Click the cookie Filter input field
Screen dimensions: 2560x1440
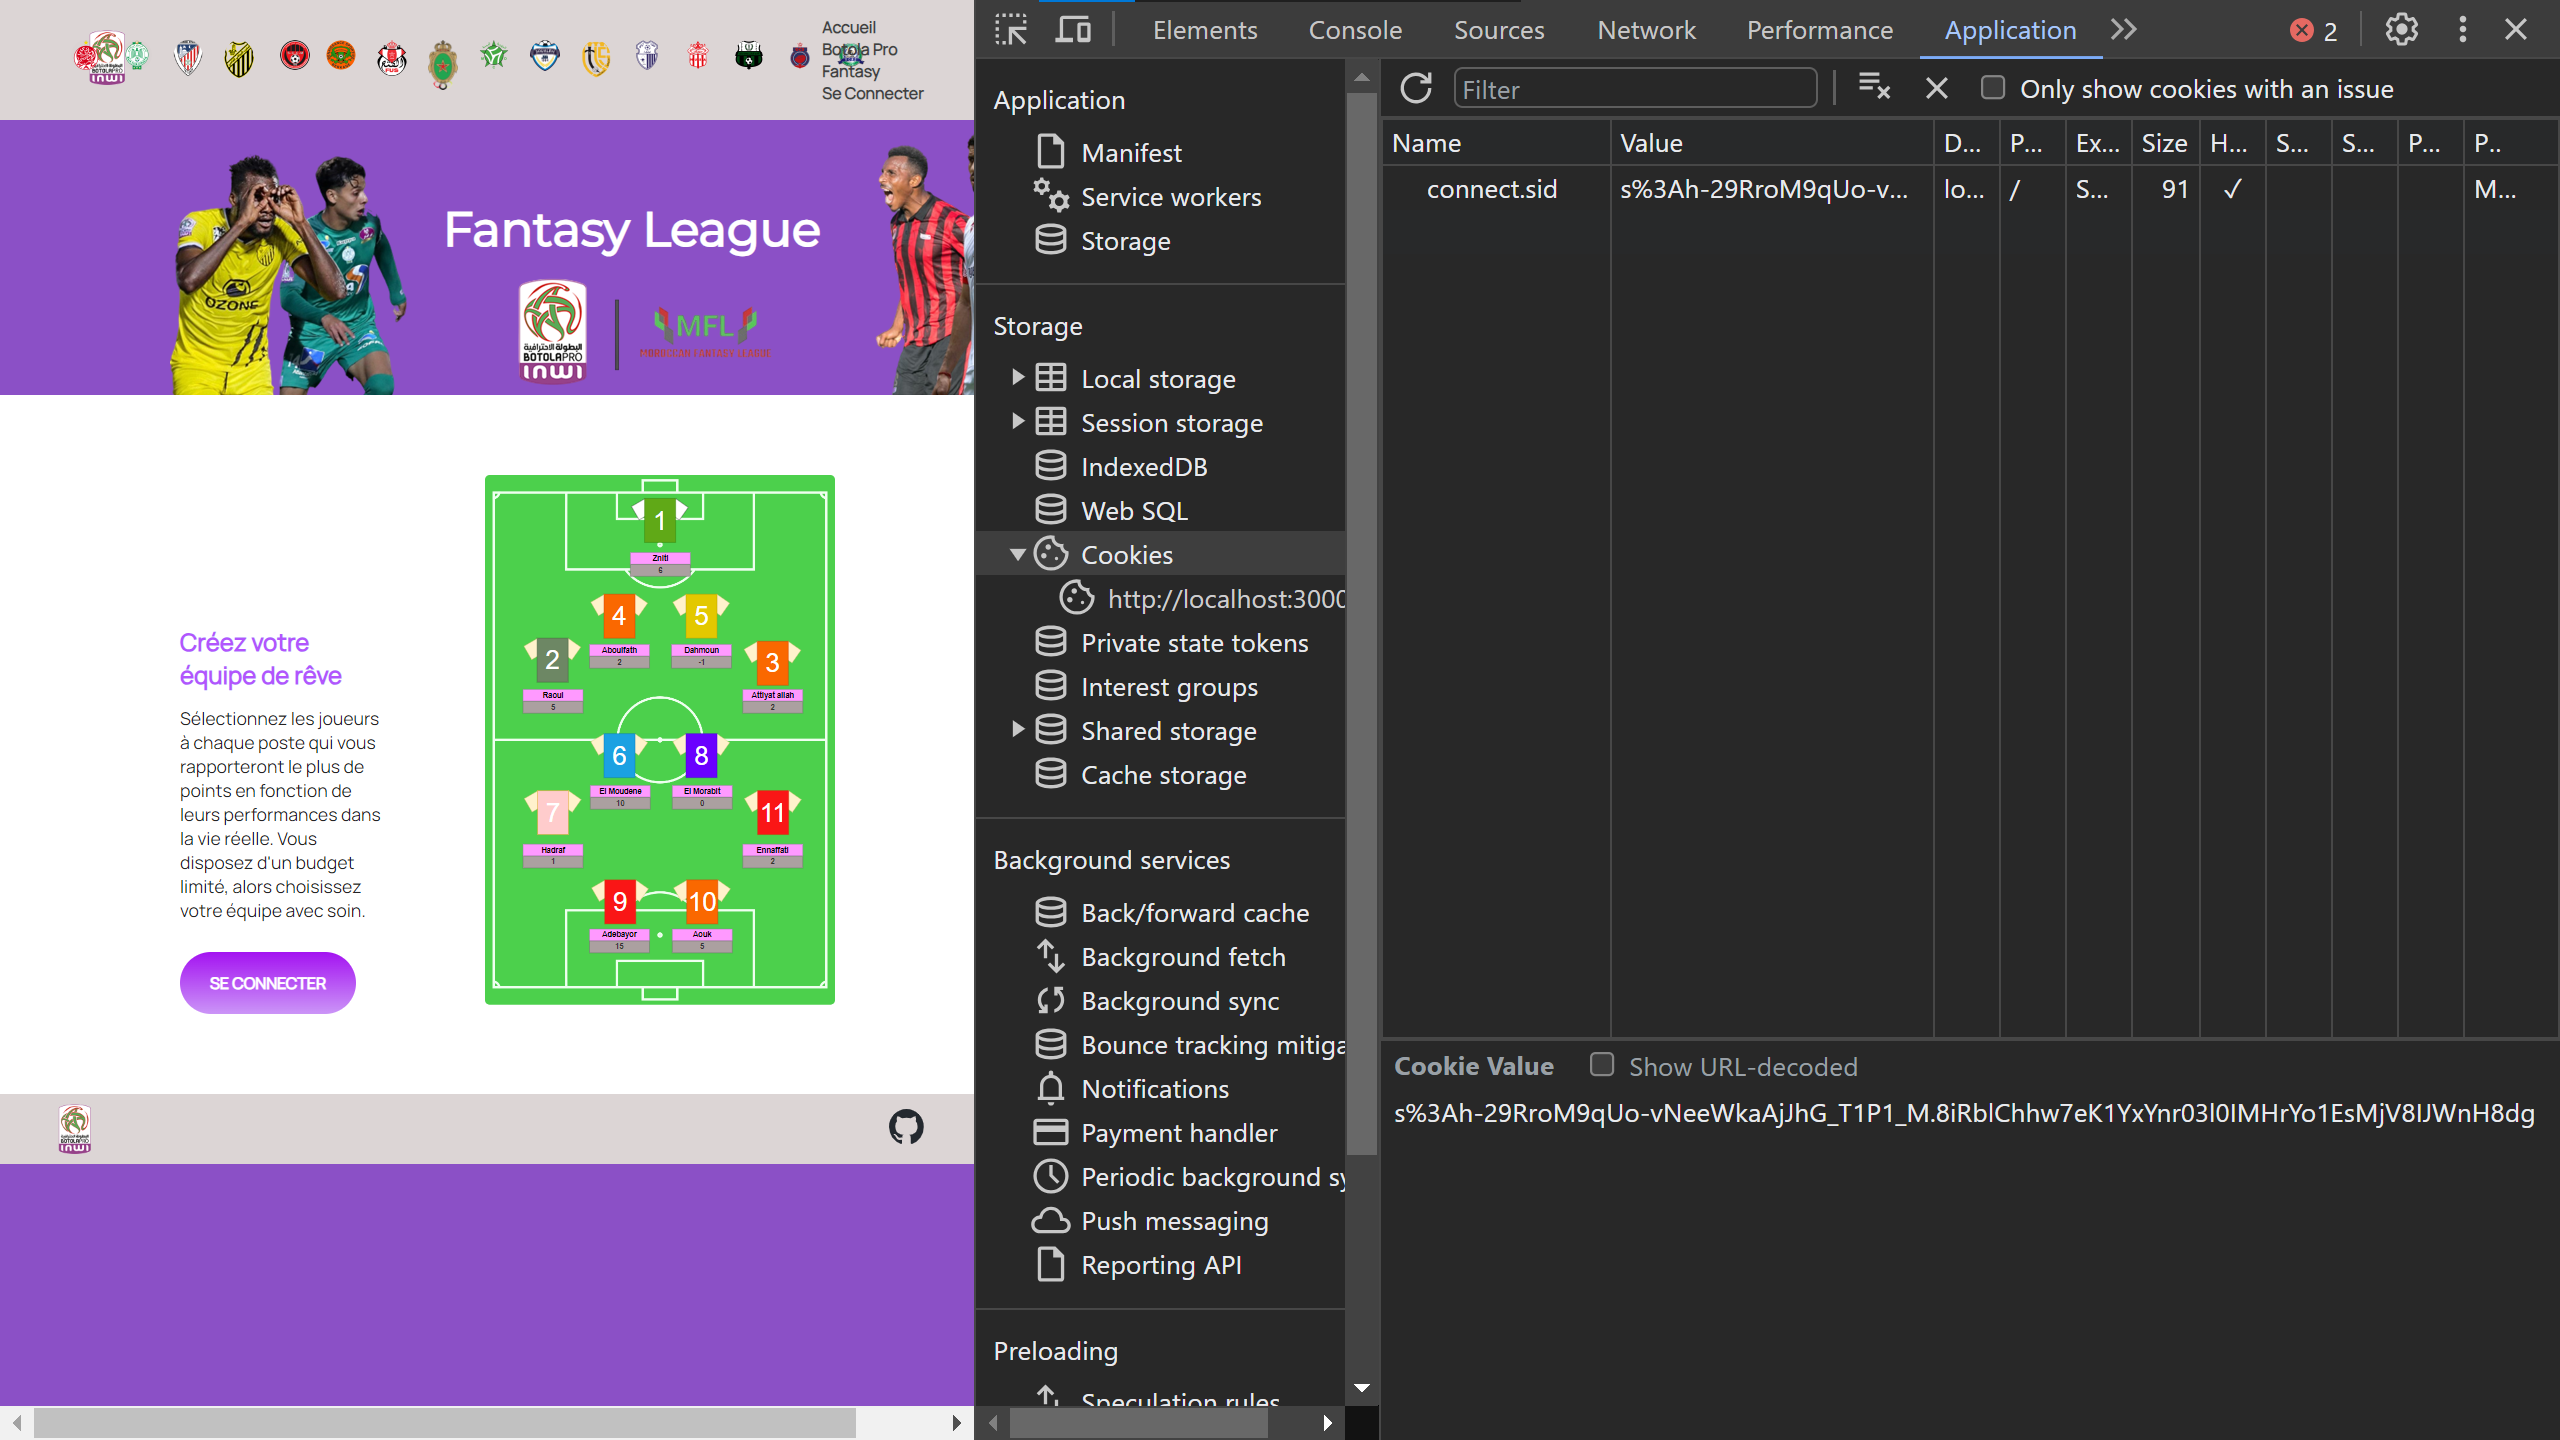[x=1634, y=89]
